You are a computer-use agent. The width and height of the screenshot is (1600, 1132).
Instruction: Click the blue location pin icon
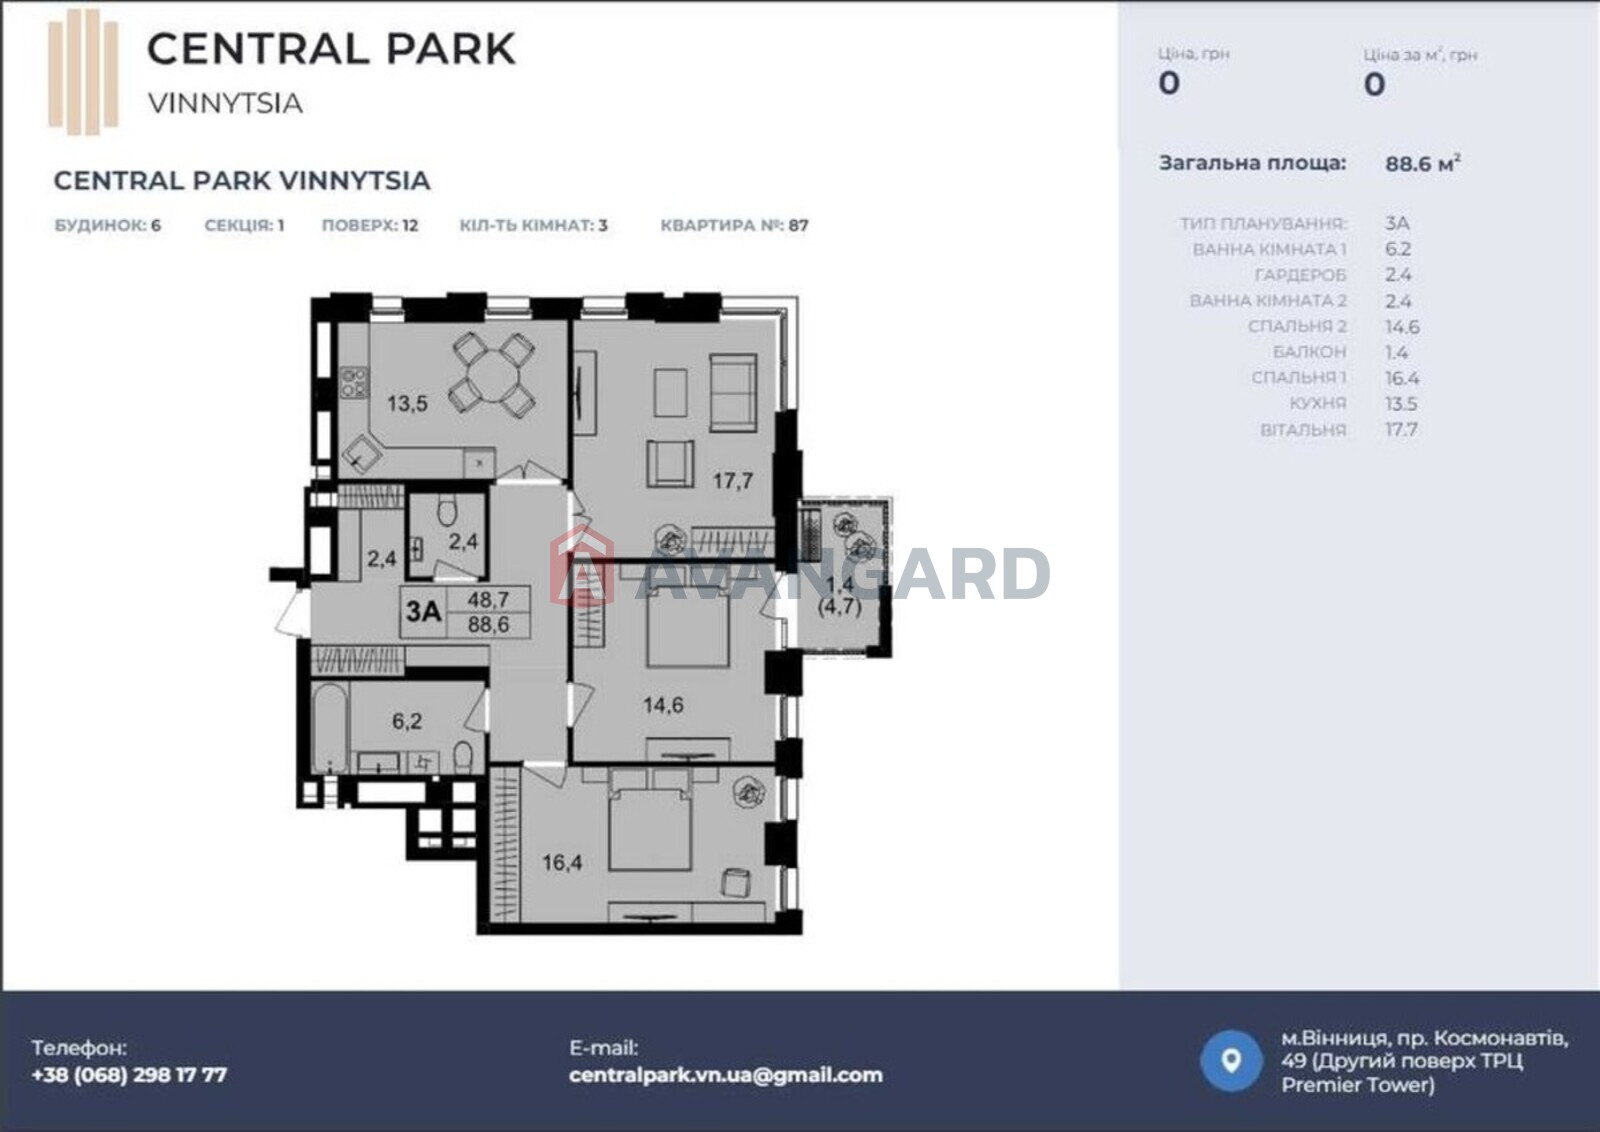point(1231,1060)
